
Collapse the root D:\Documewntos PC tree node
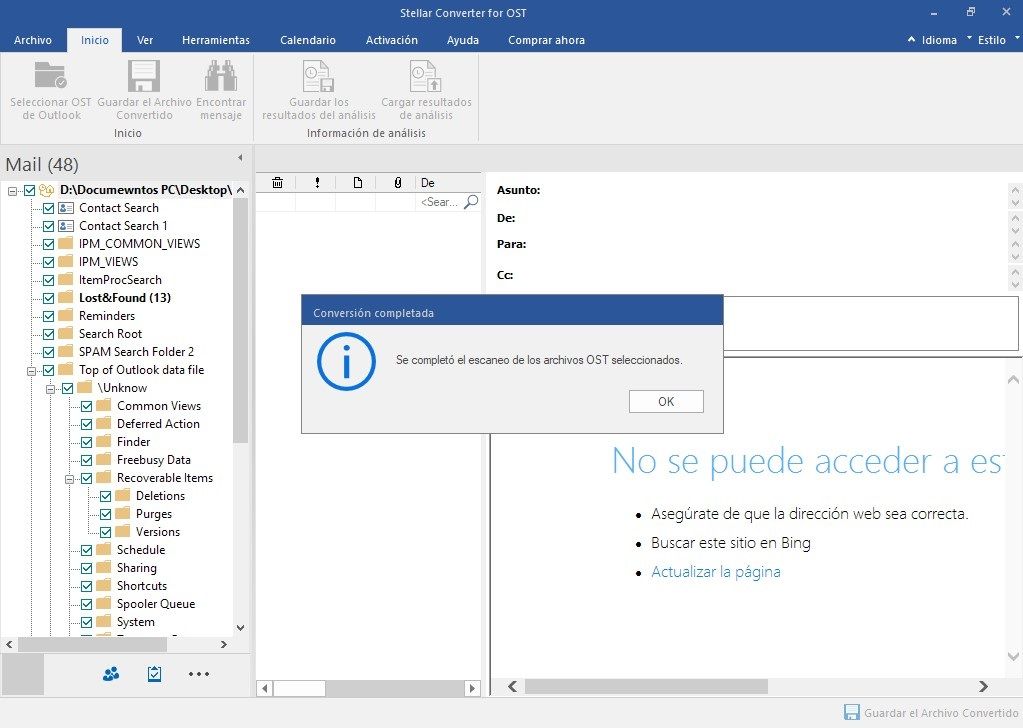click(x=12, y=190)
